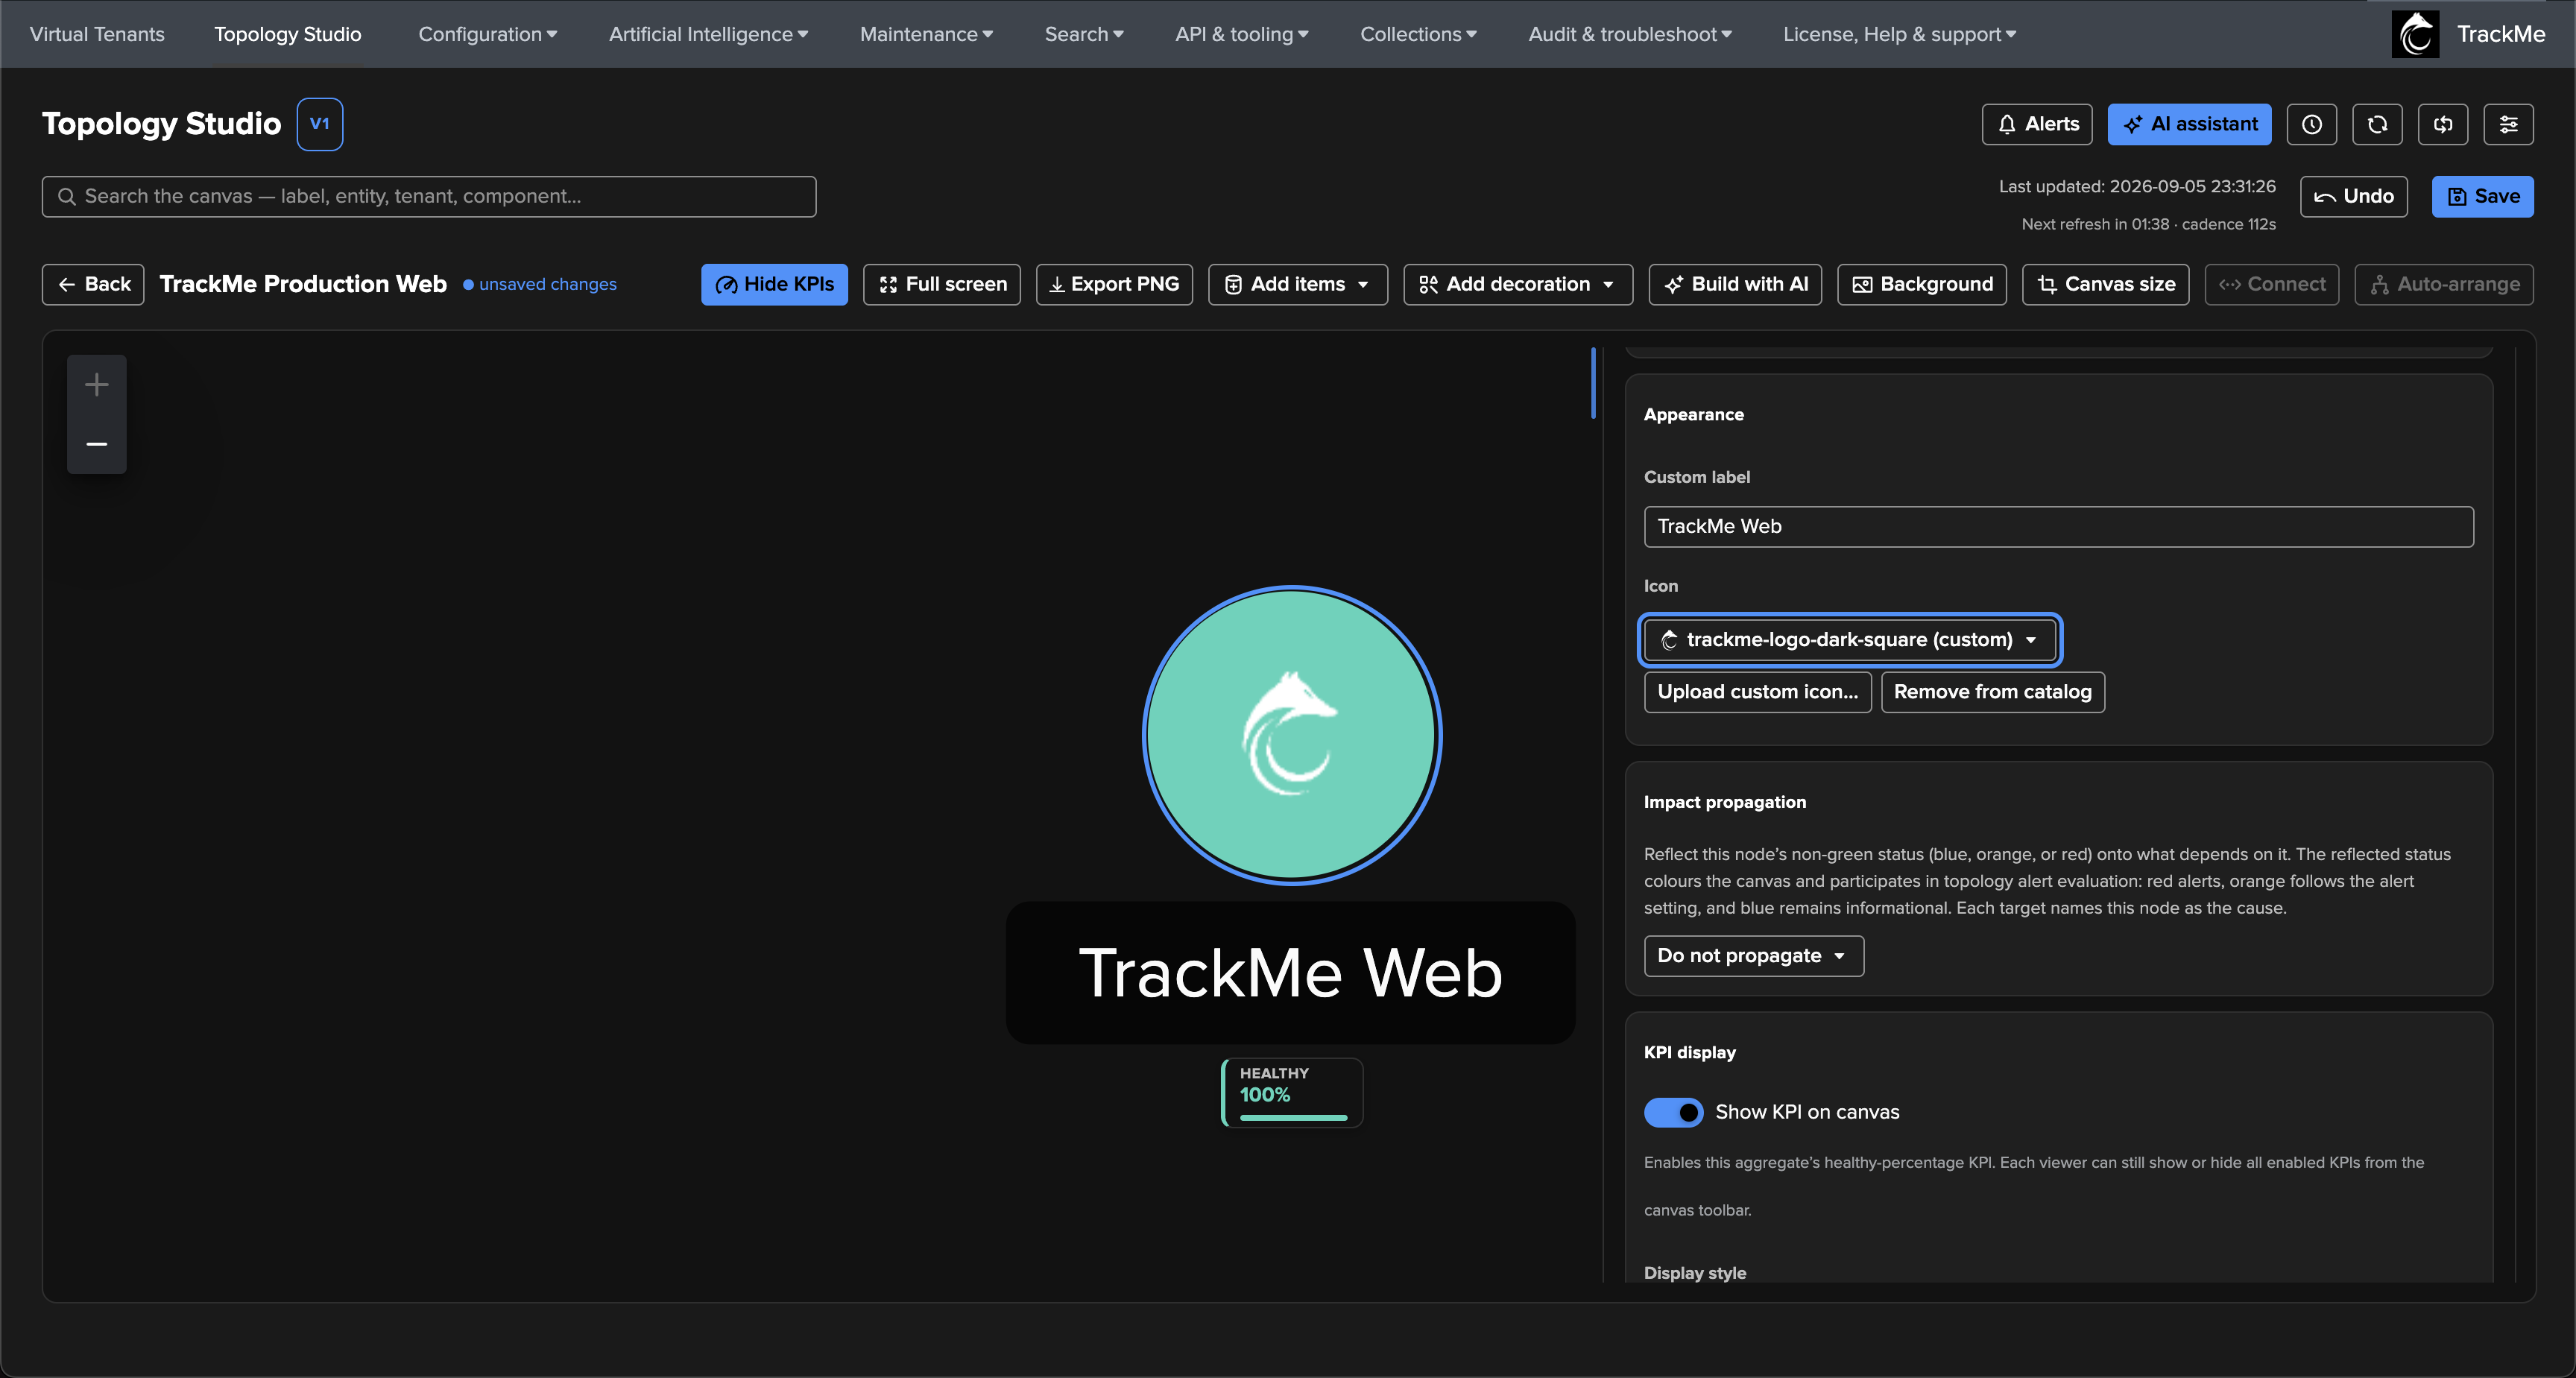This screenshot has height=1378, width=2576.
Task: Open Artificial Intelligence menu
Action: (708, 34)
